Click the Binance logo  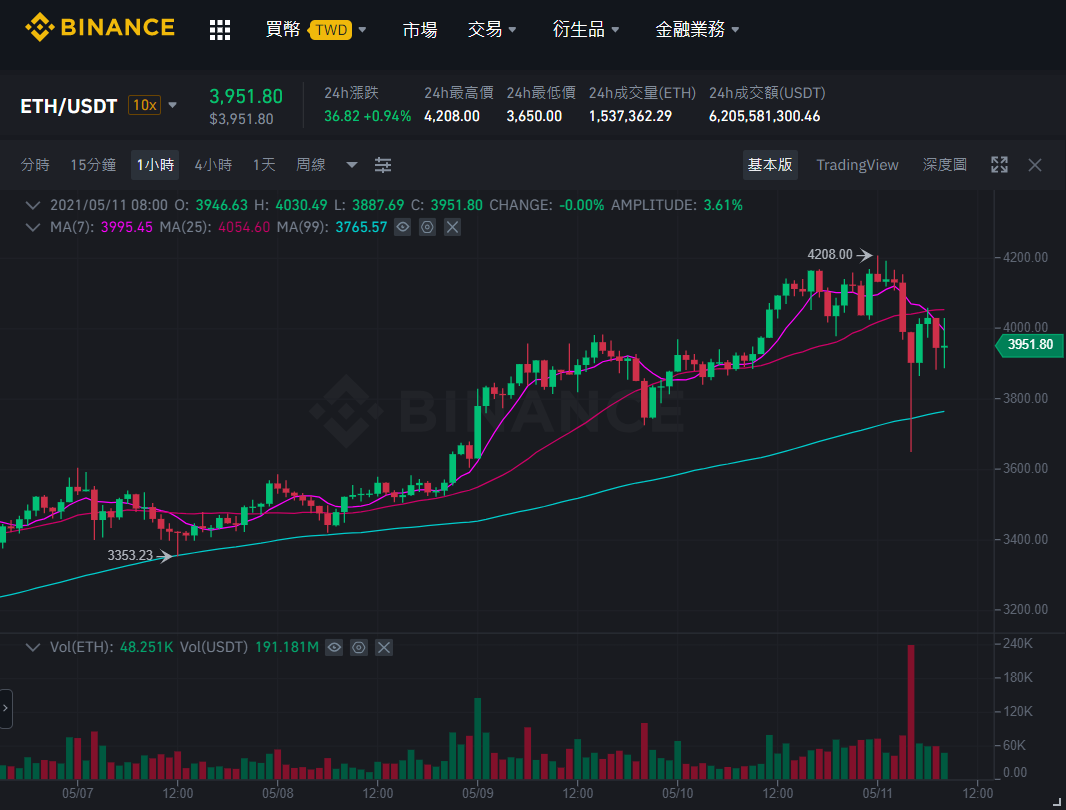tap(100, 27)
